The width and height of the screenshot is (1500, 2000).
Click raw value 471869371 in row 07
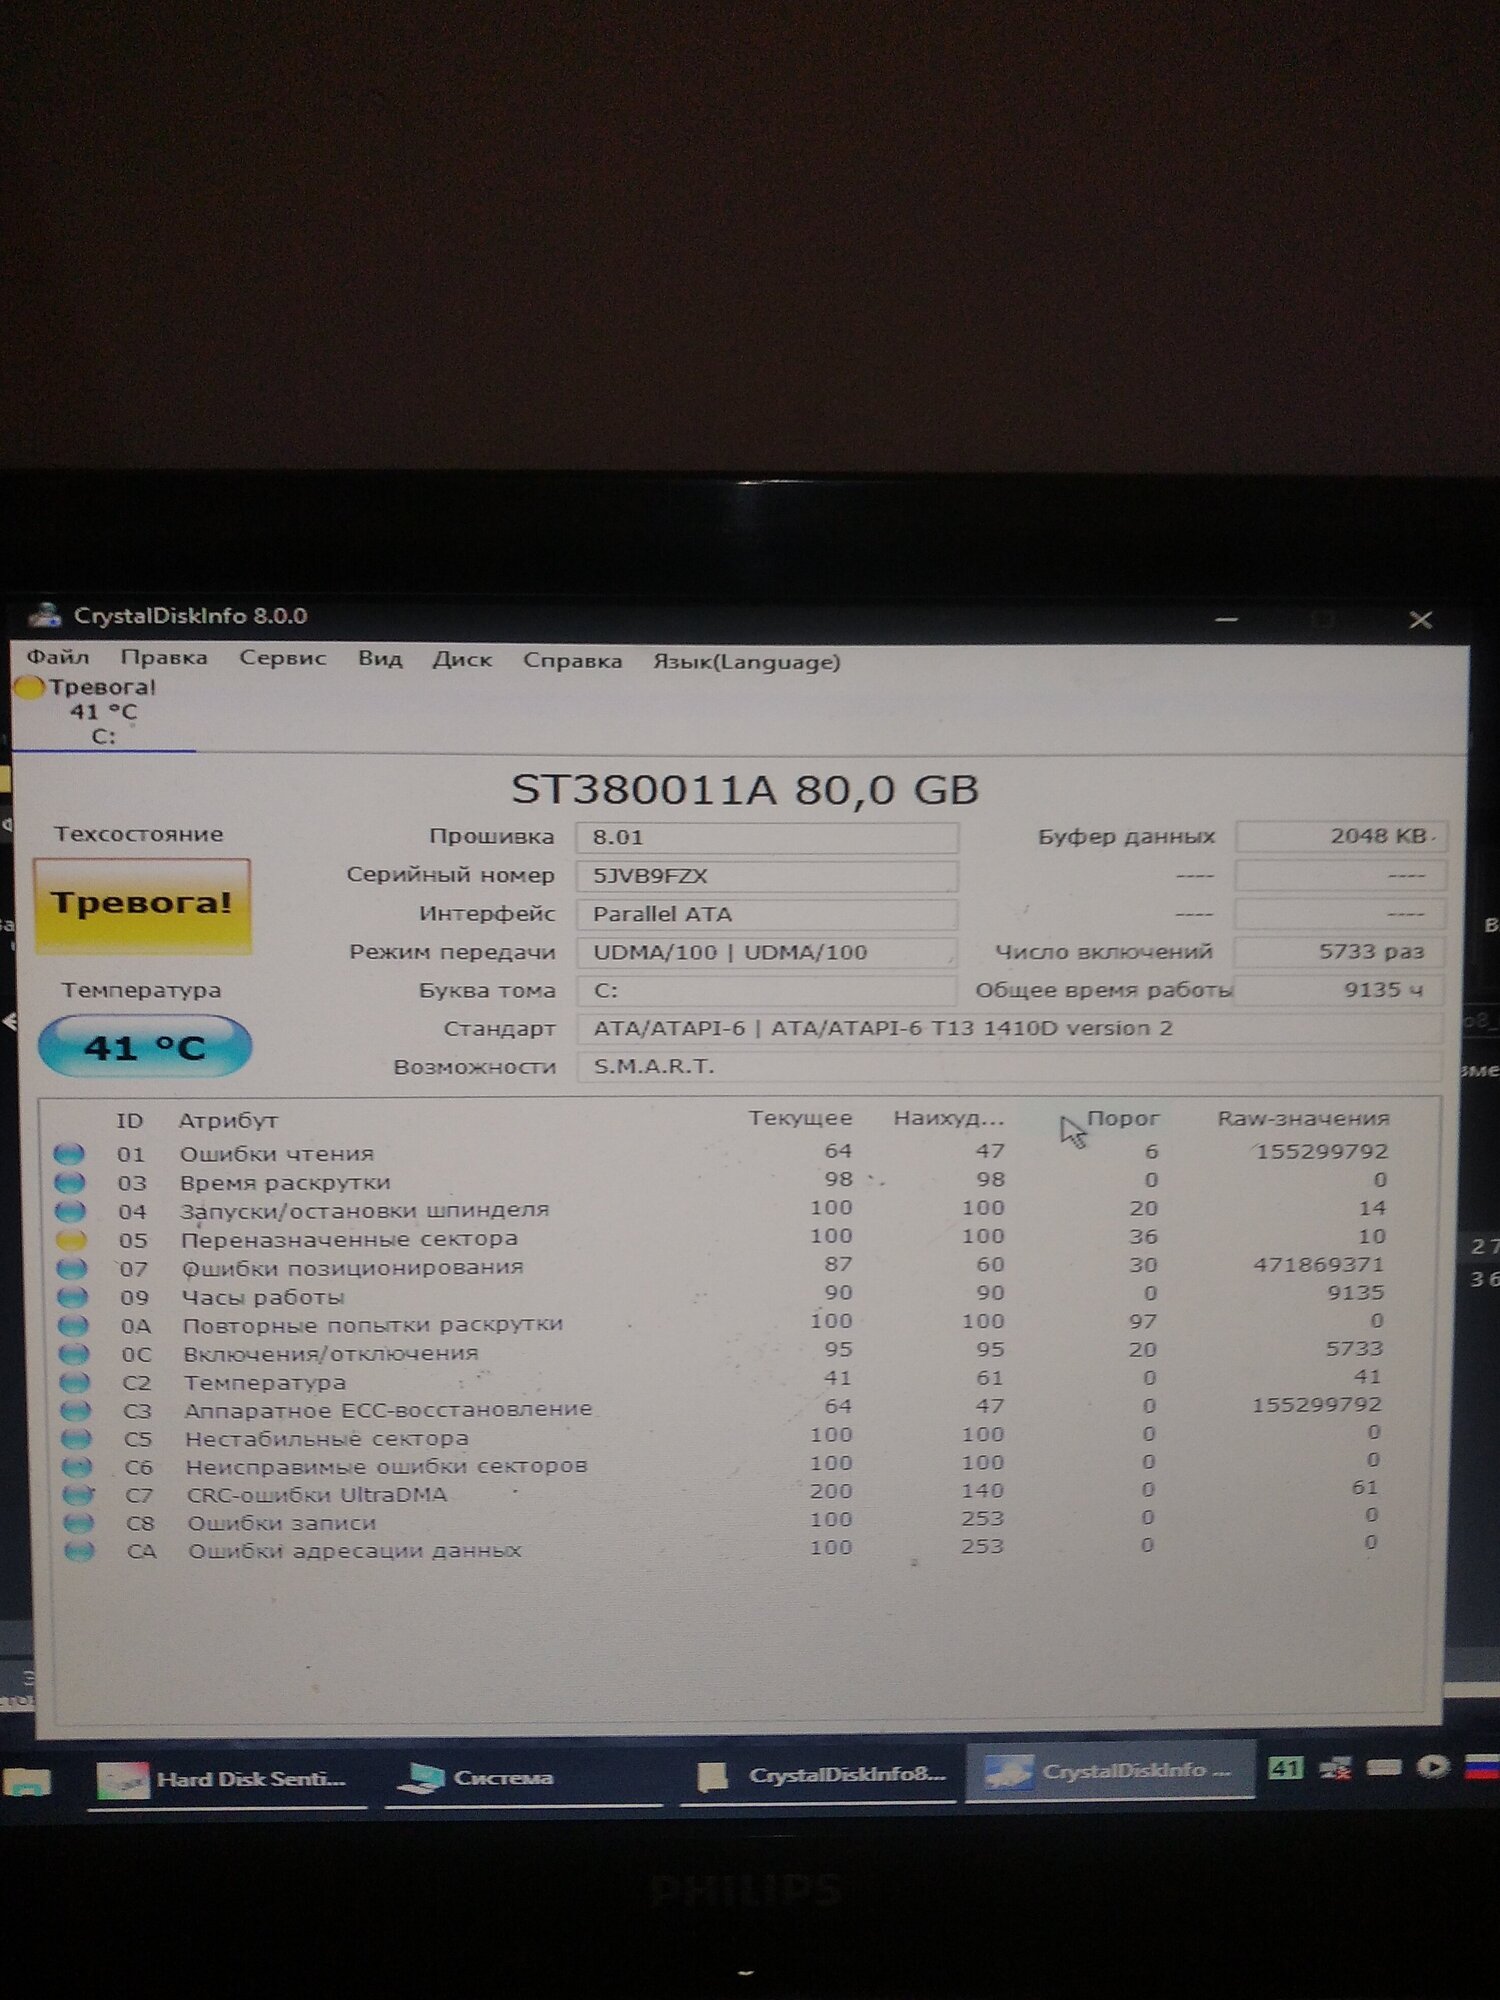click(1319, 1265)
